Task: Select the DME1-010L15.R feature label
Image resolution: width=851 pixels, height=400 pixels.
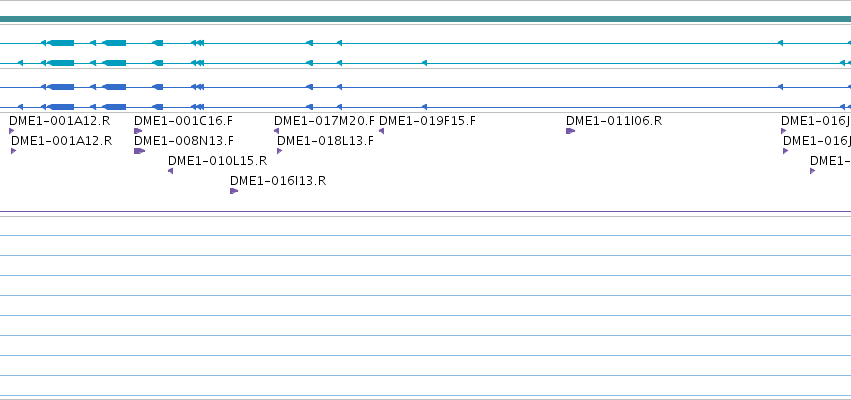Action: click(x=218, y=161)
